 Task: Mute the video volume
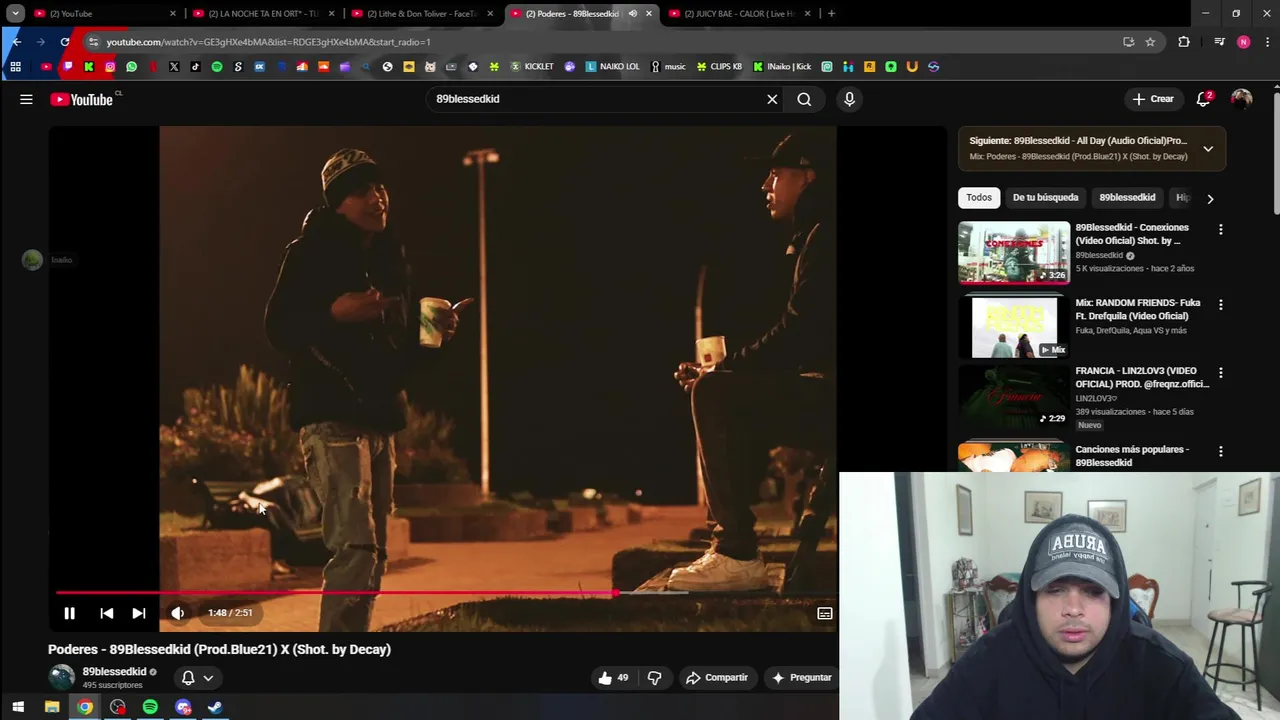(x=177, y=613)
